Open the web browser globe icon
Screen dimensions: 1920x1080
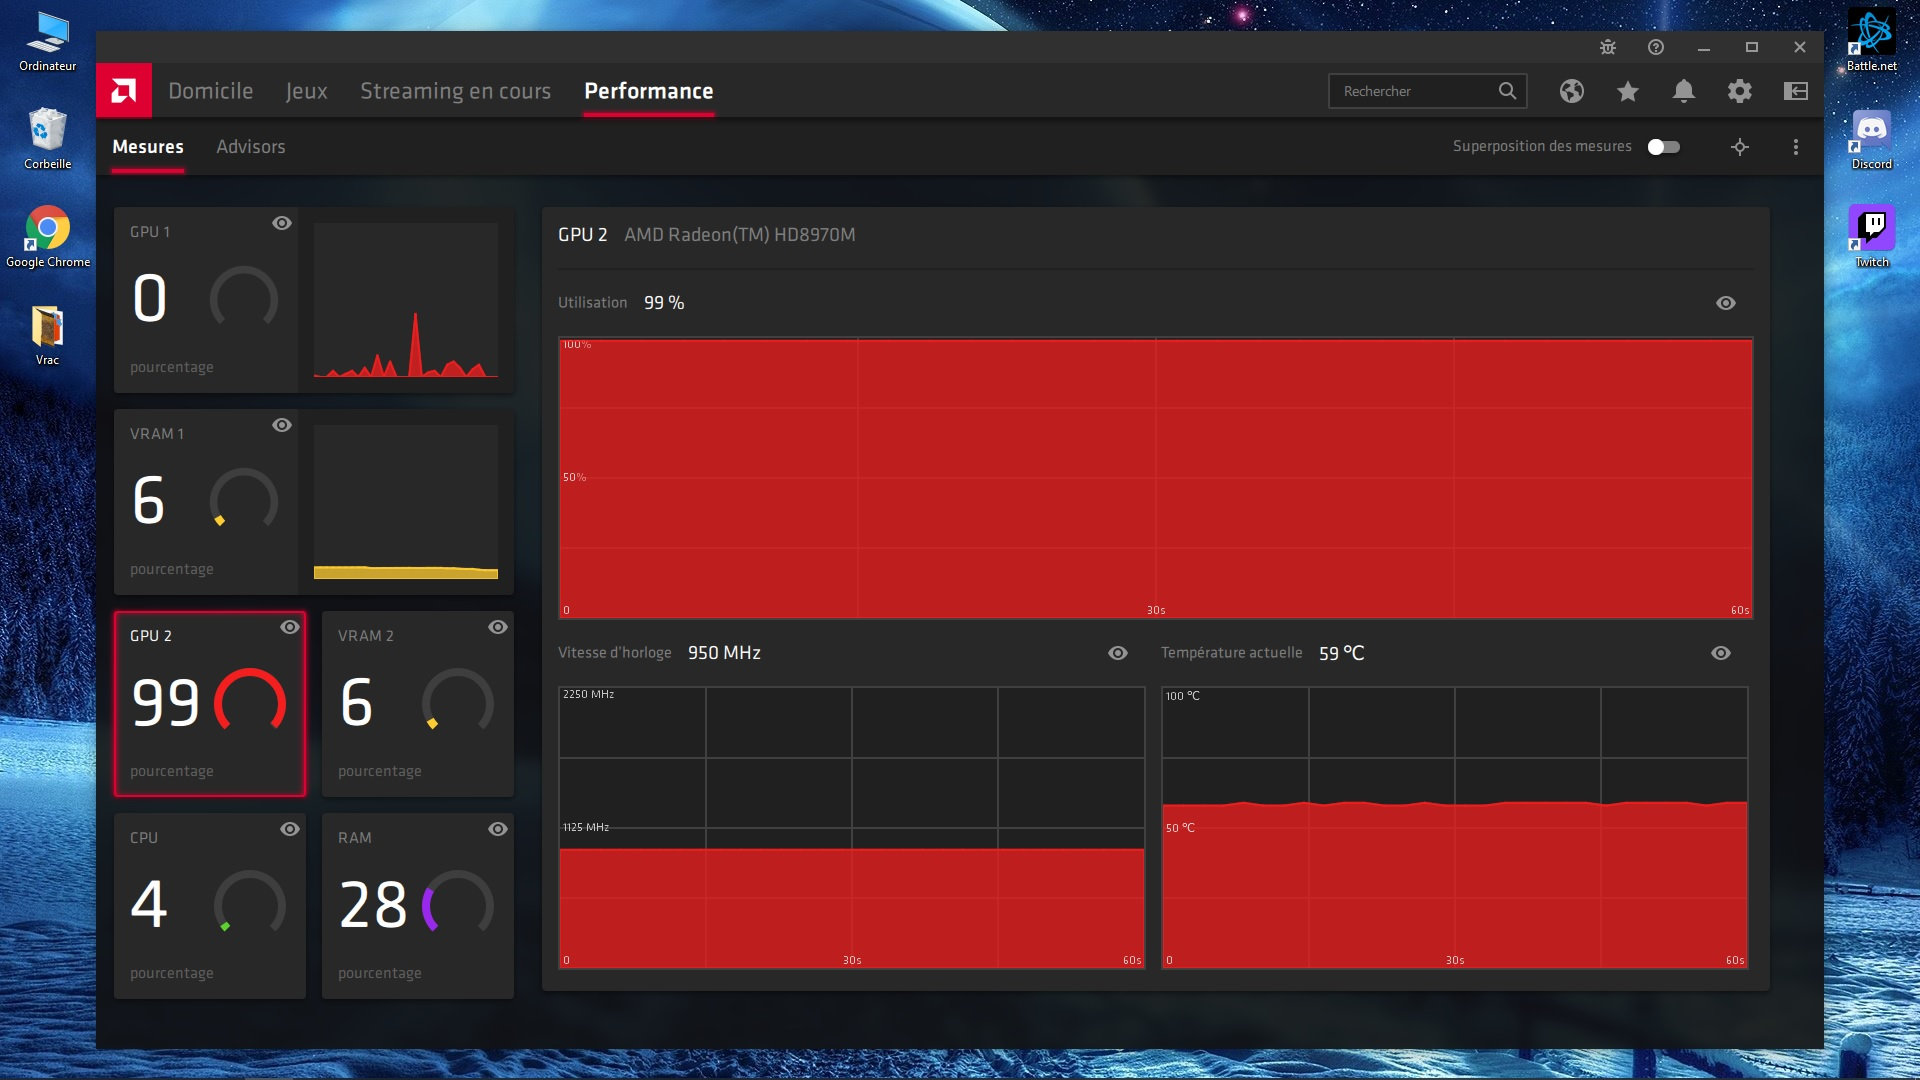click(x=1571, y=91)
